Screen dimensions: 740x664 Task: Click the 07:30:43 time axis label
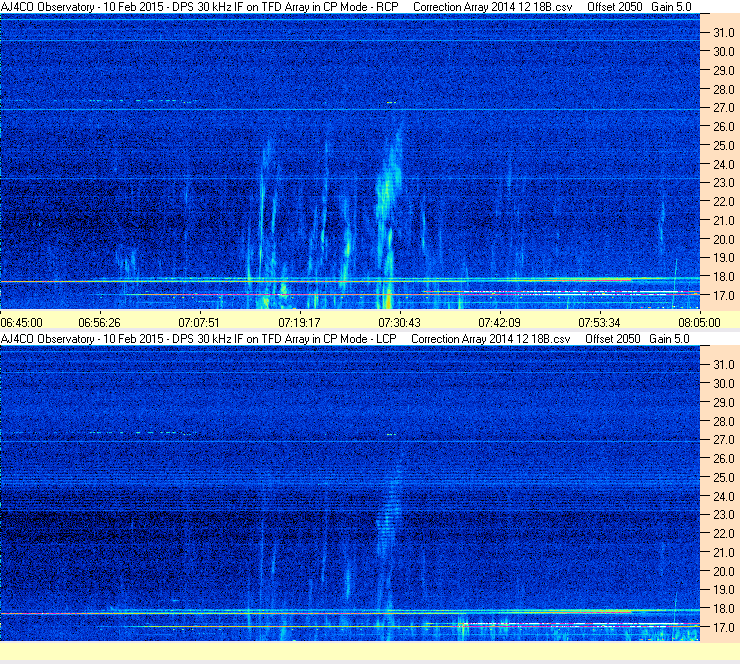click(x=399, y=322)
